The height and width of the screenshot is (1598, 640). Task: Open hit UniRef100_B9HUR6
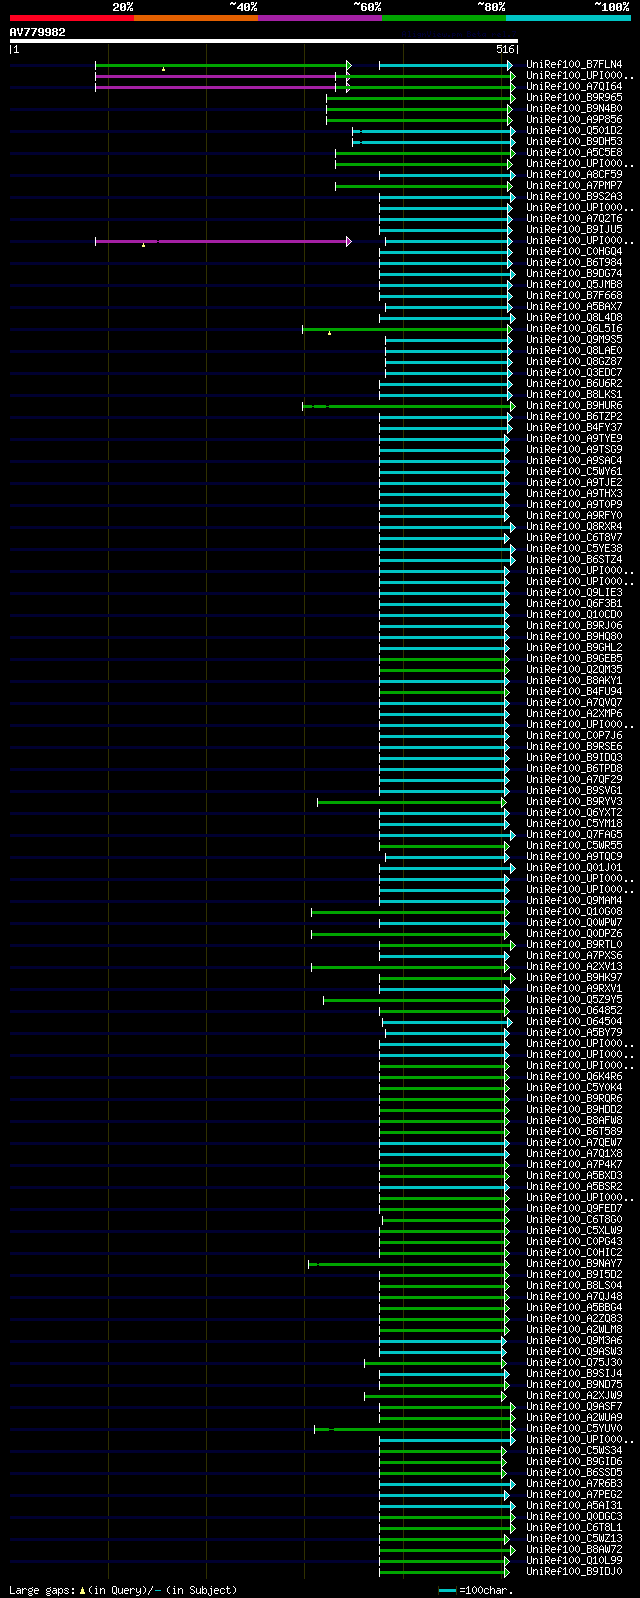click(574, 406)
